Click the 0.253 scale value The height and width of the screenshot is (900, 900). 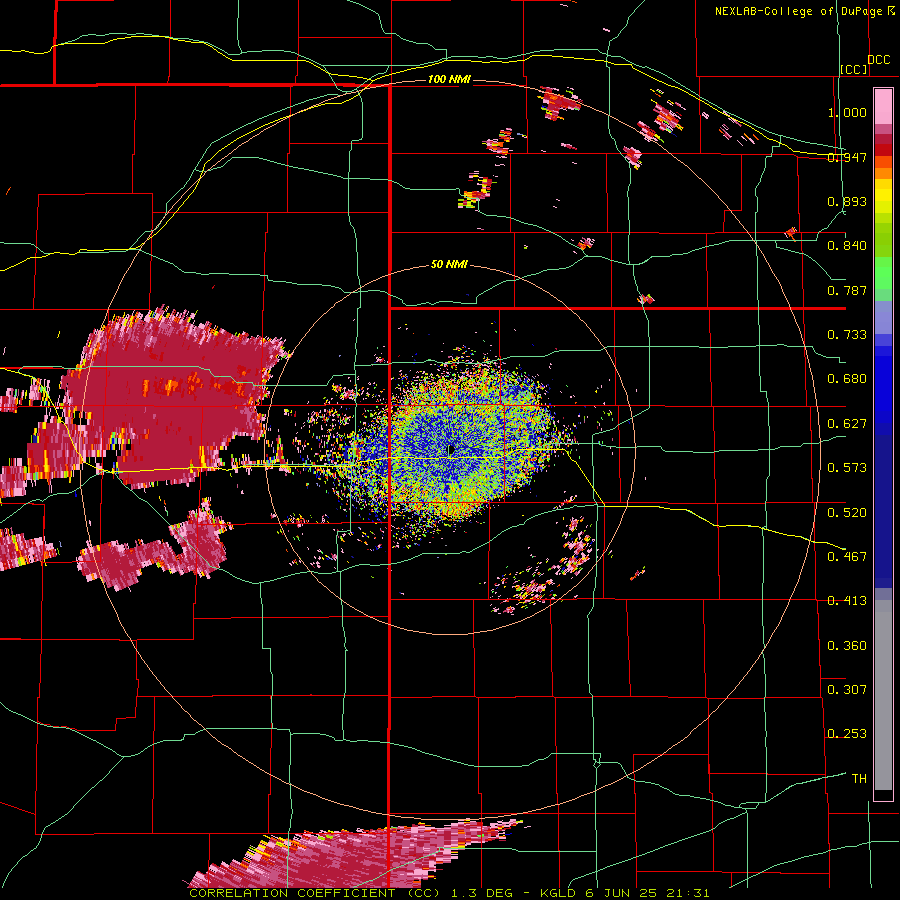click(x=847, y=734)
